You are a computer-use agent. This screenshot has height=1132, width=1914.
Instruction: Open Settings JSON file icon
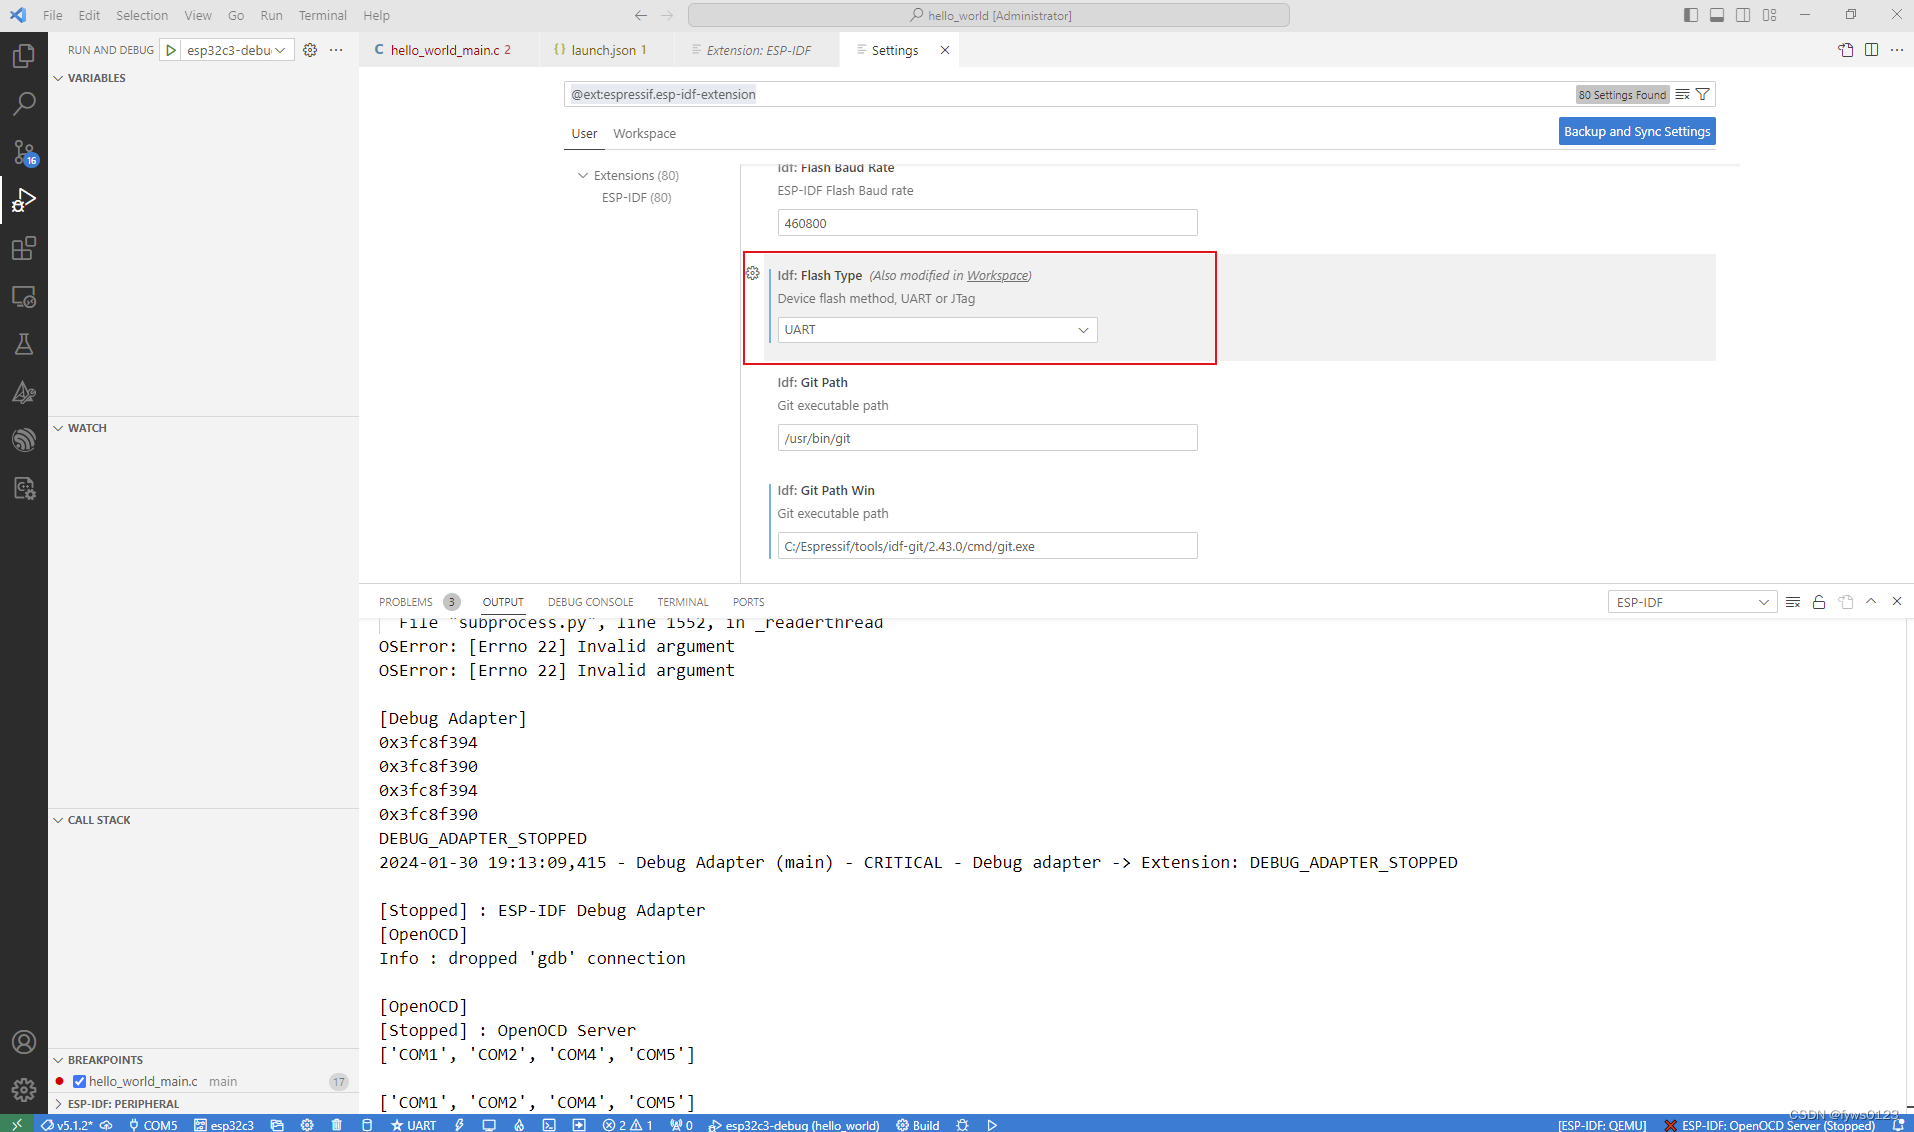pyautogui.click(x=1846, y=50)
